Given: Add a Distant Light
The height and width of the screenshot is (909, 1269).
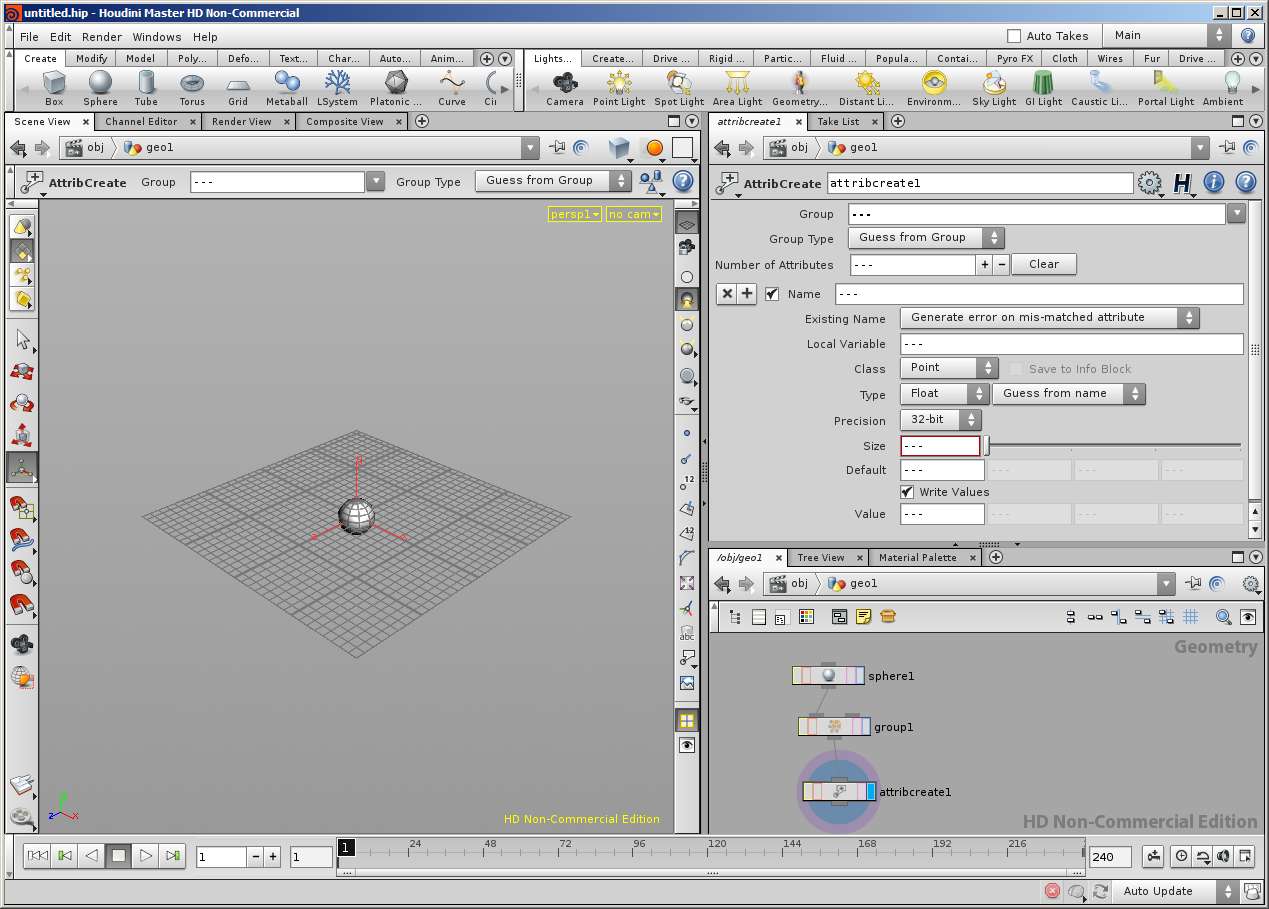Looking at the screenshot, I should click(867, 88).
